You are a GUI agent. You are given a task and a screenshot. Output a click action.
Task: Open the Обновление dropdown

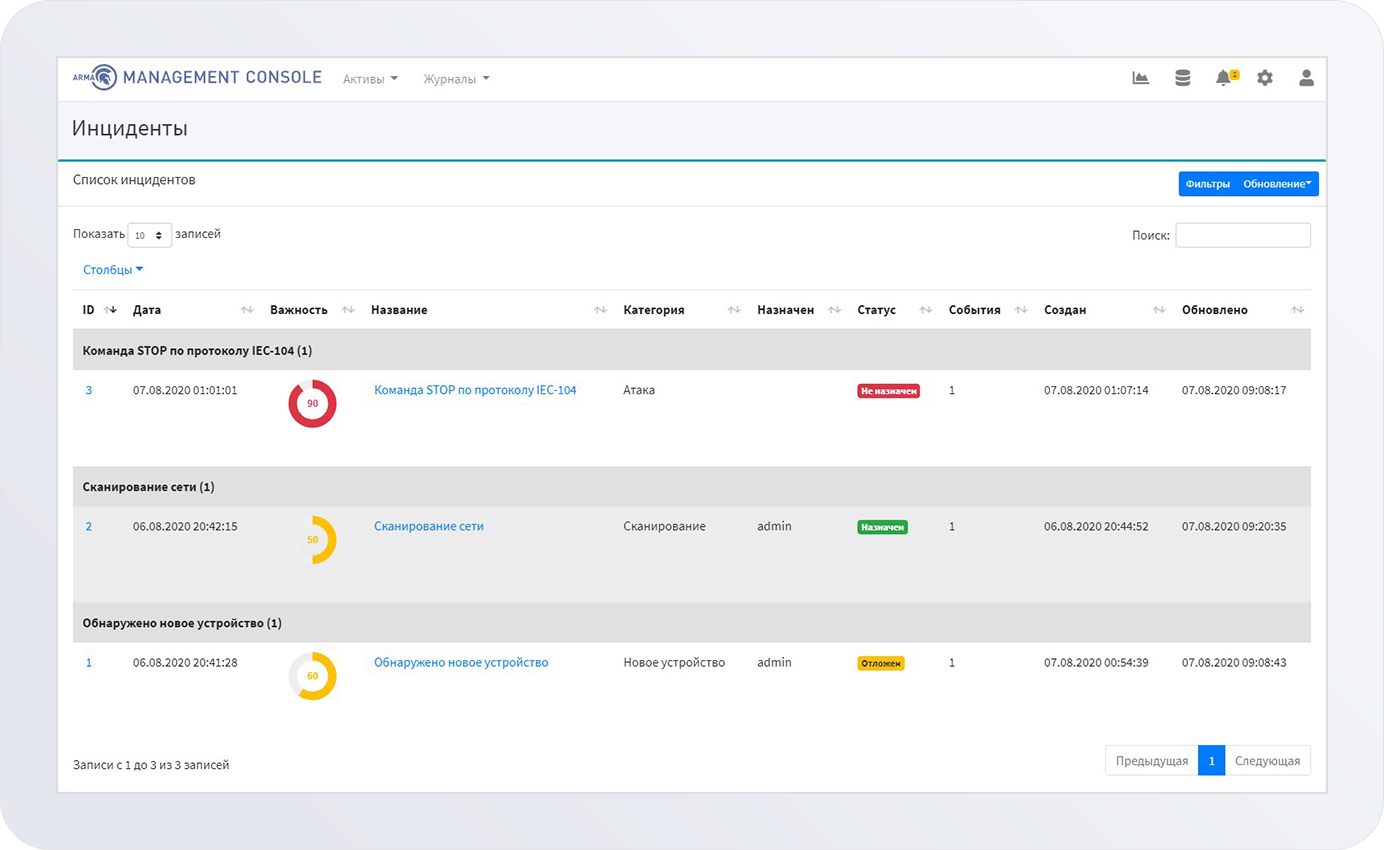click(1277, 184)
